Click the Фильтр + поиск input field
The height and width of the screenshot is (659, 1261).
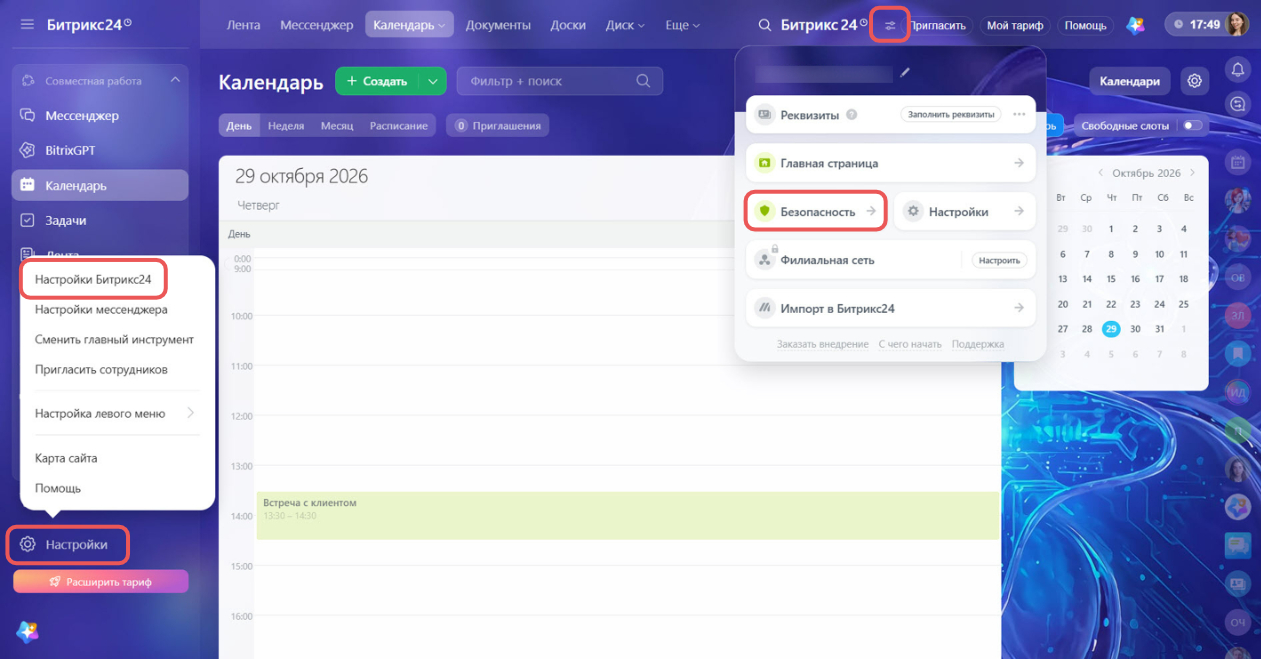(x=560, y=81)
